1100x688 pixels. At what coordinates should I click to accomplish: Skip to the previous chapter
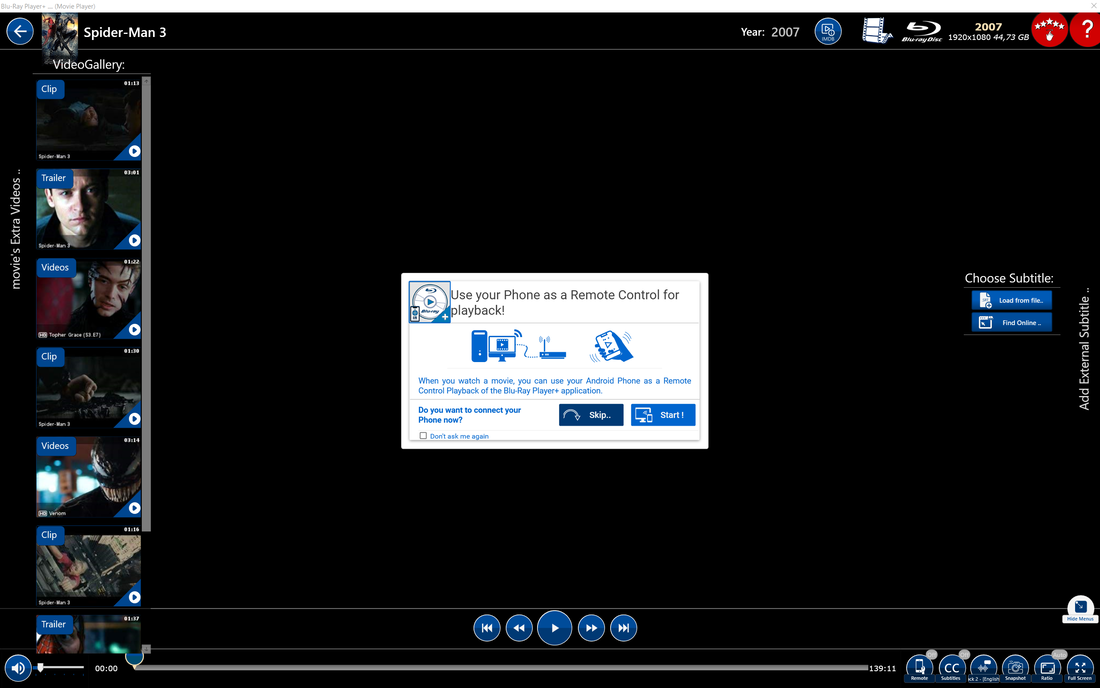[487, 628]
